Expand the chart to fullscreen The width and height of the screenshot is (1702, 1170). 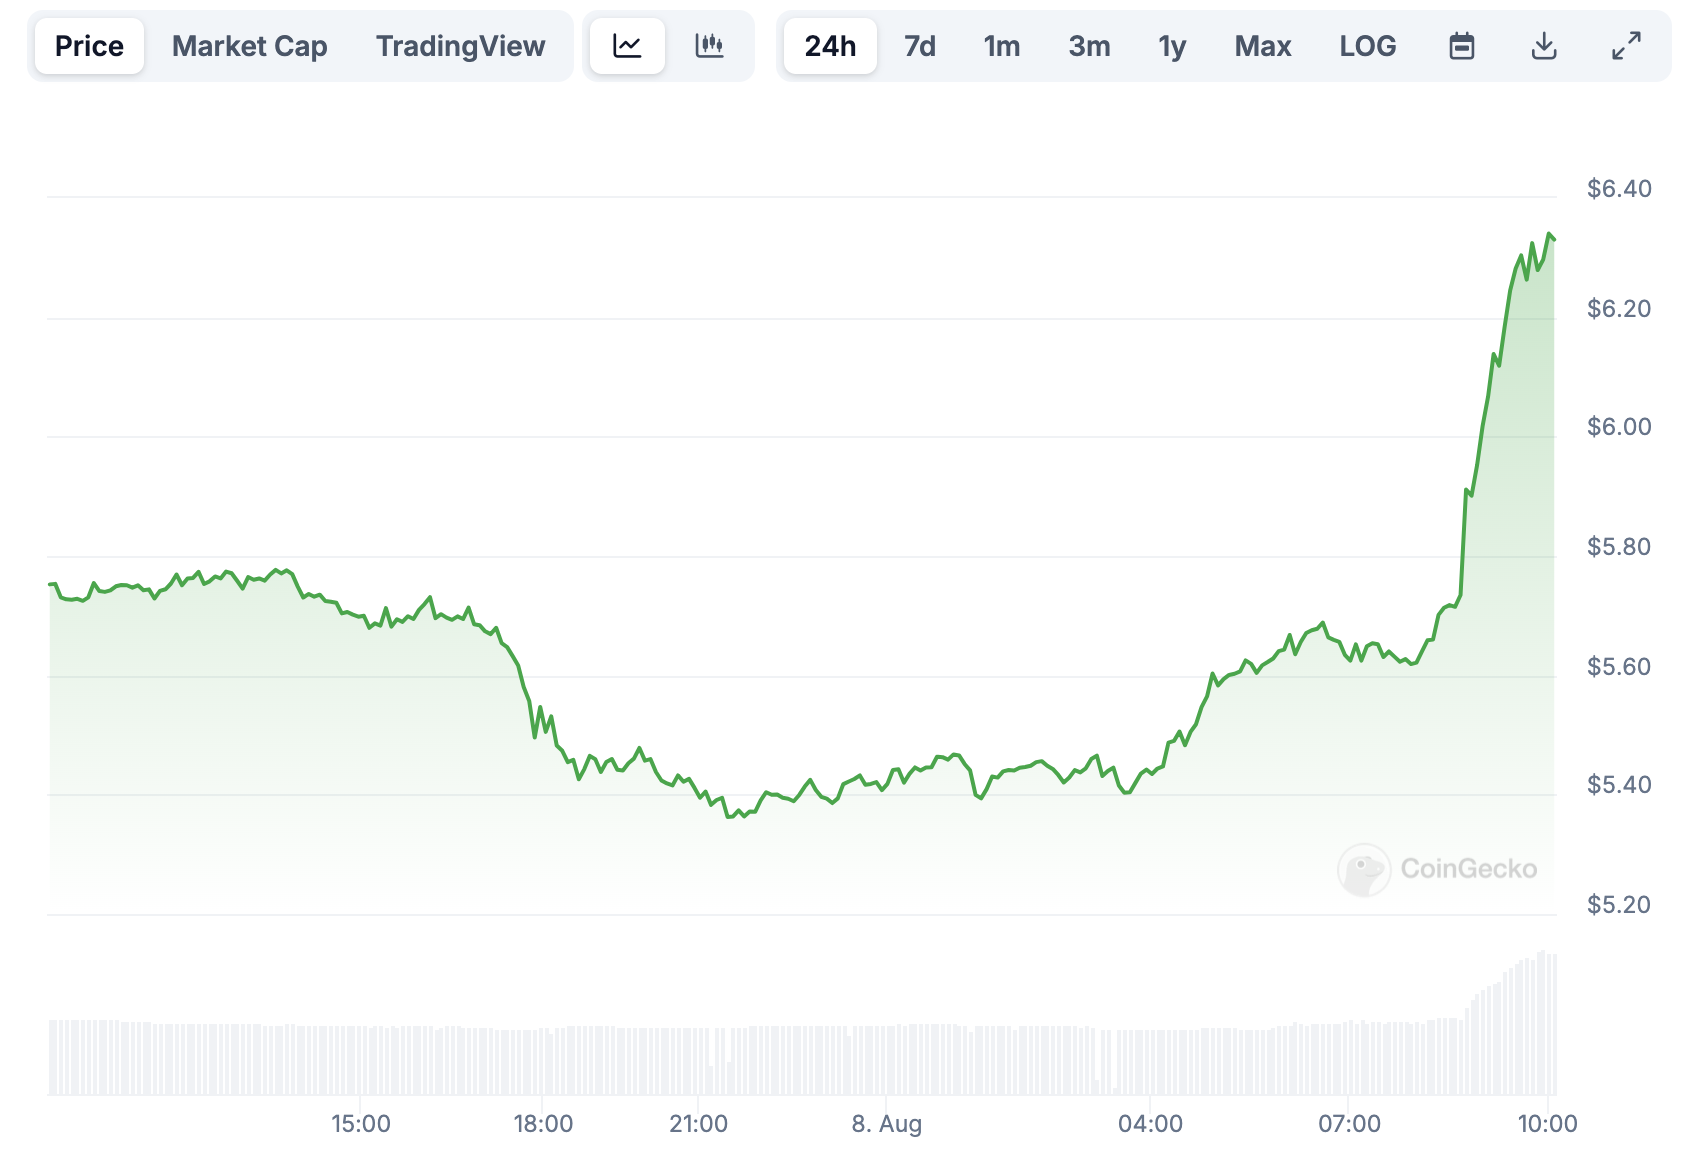[1626, 46]
